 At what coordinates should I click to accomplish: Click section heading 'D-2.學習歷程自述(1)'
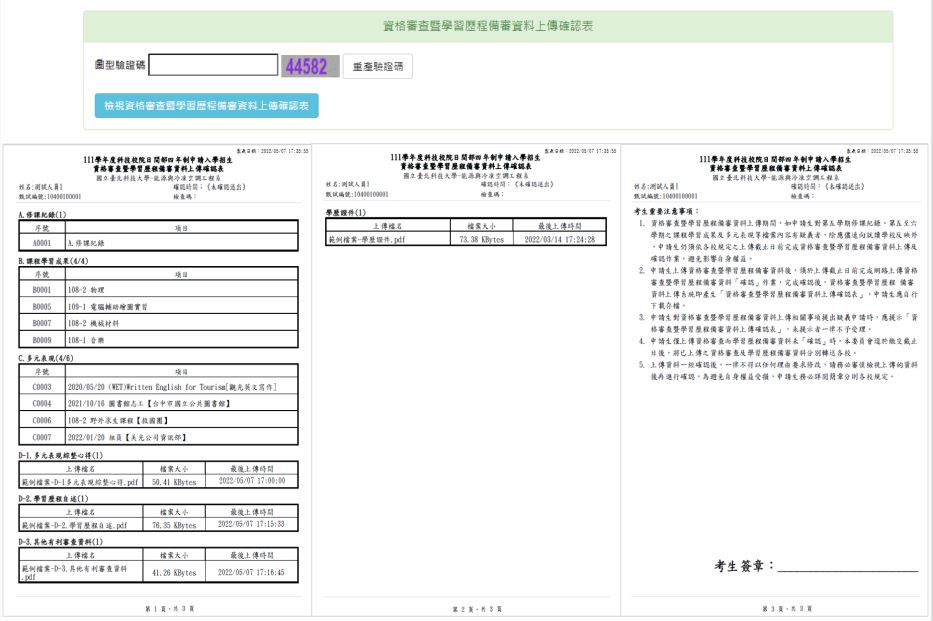point(53,498)
